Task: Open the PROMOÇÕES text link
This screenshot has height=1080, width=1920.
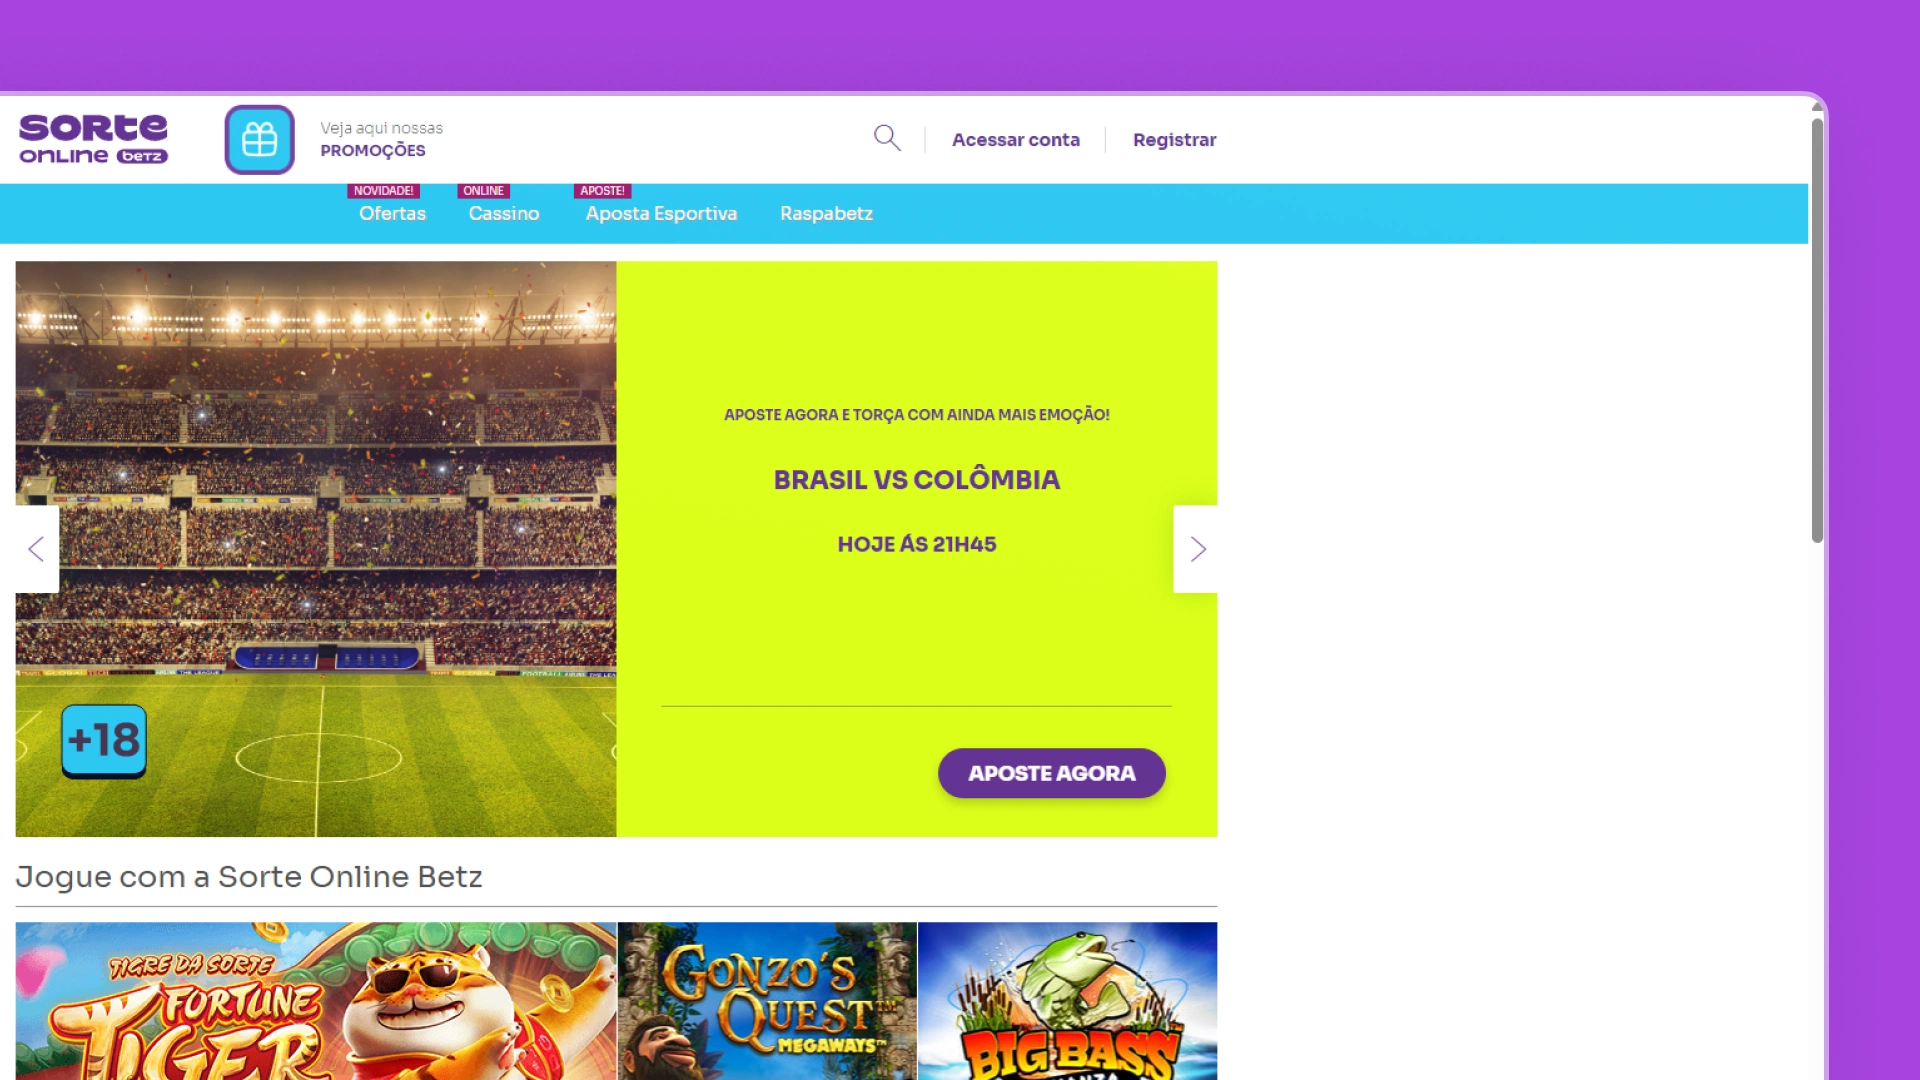Action: point(373,150)
